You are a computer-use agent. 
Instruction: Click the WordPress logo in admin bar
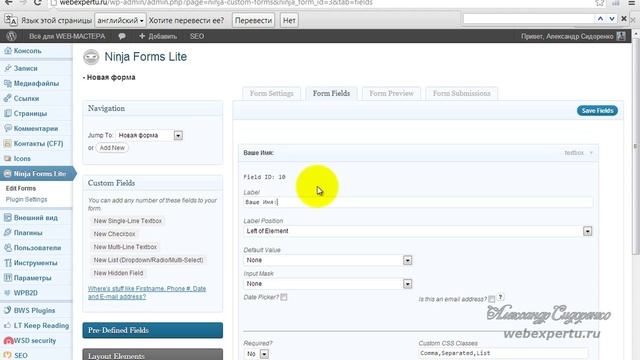tap(11, 36)
